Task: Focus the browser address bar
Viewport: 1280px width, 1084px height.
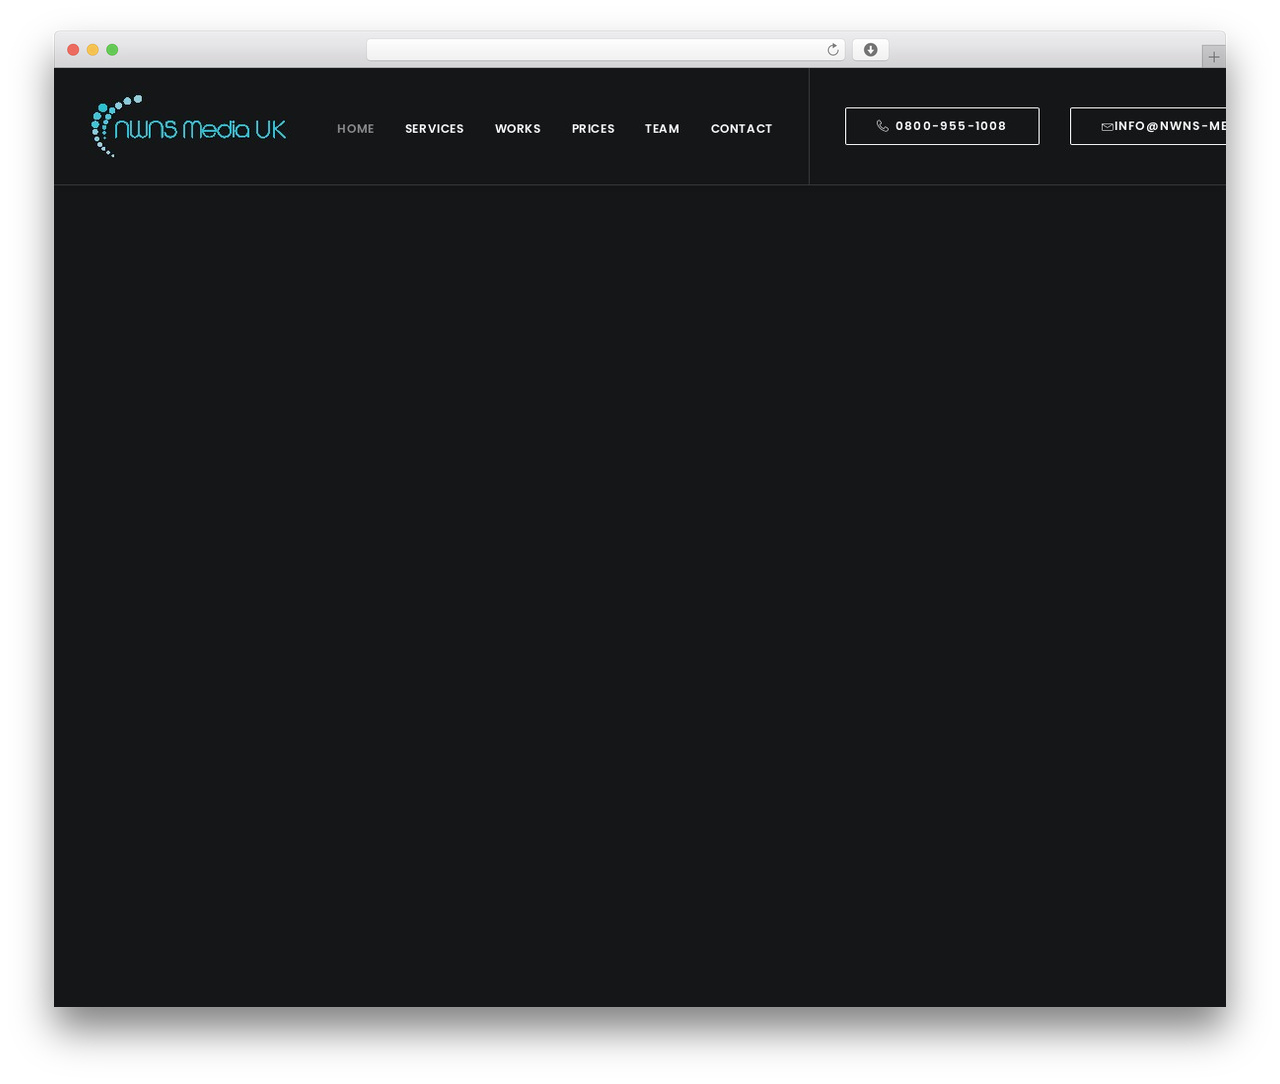Action: point(605,50)
